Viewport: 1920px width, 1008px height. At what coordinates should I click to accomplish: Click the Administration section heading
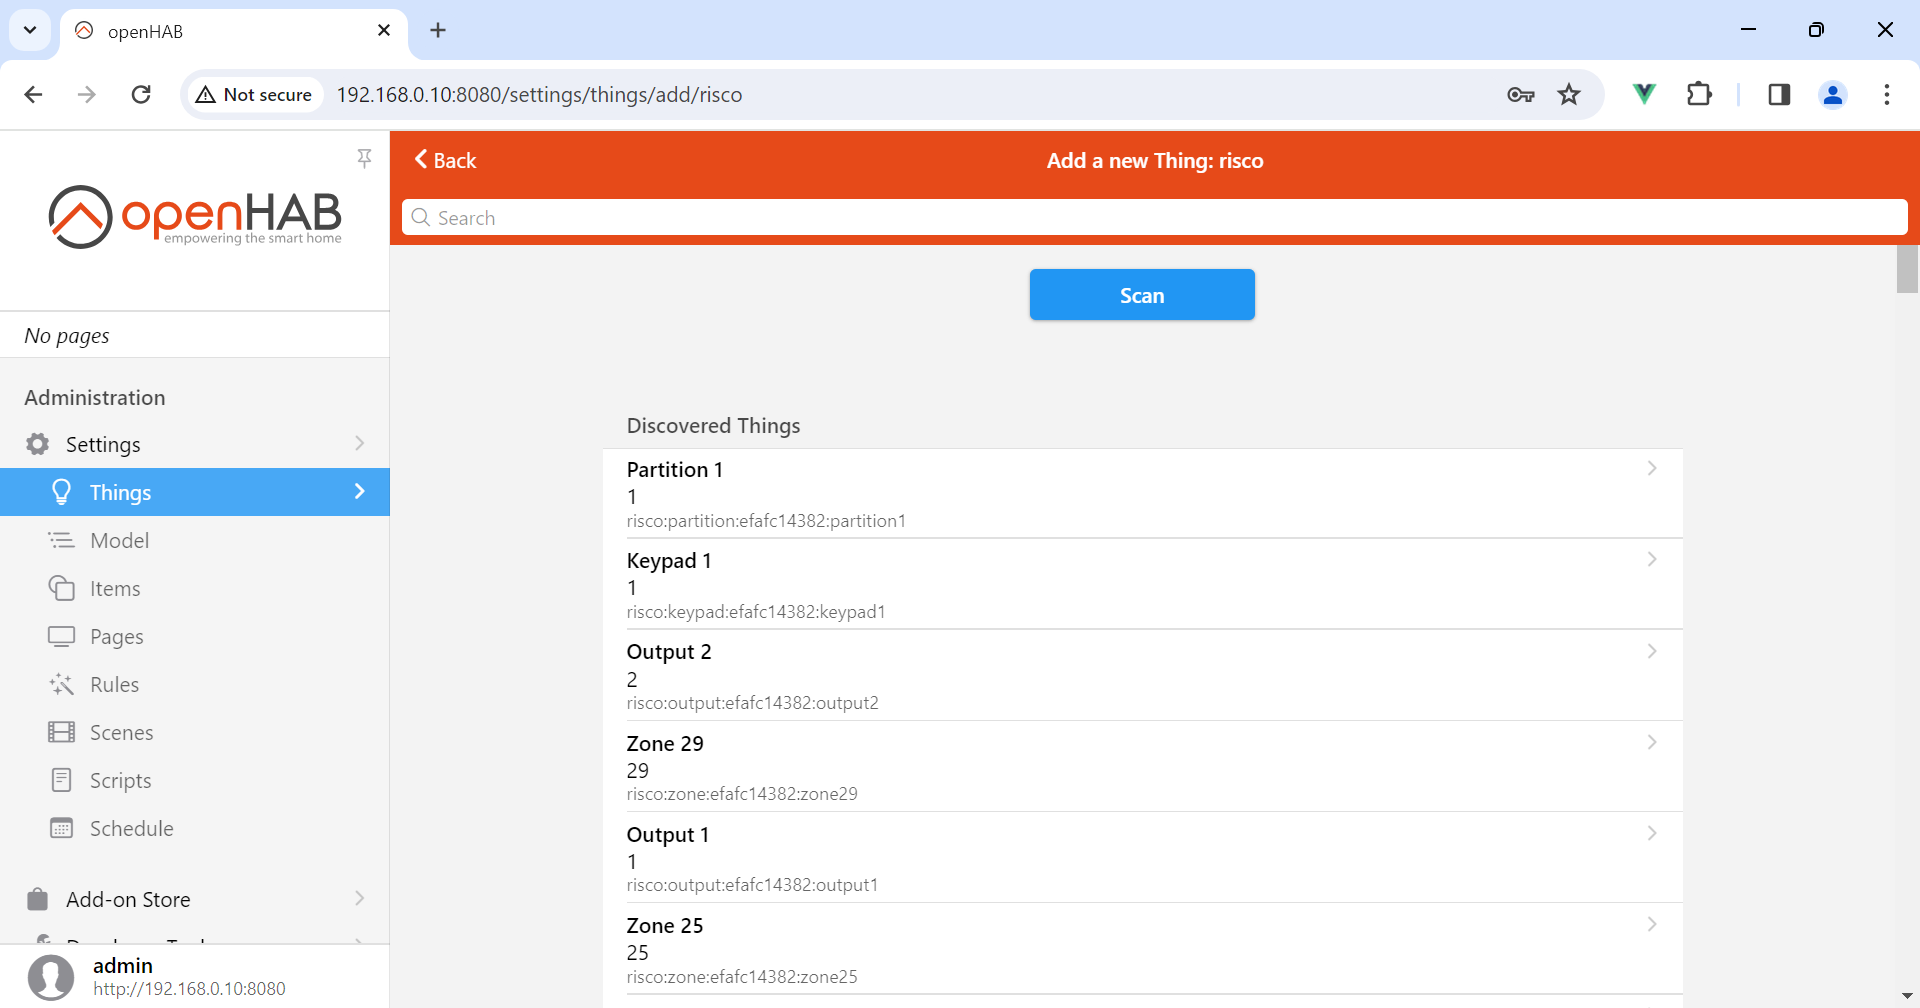95,397
